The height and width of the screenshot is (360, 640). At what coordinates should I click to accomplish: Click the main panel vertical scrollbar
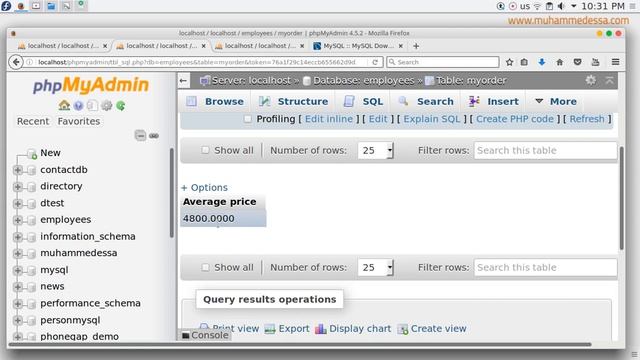(x=622, y=198)
